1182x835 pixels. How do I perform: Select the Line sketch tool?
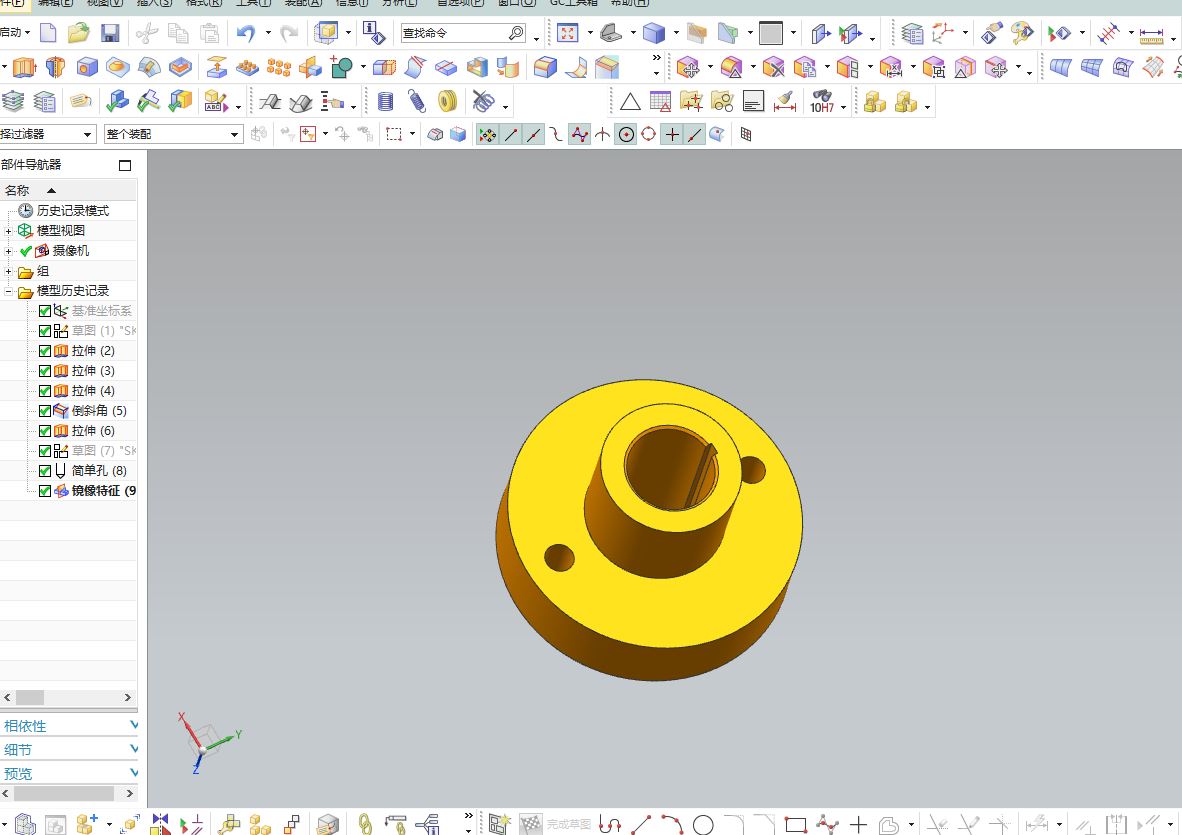click(640, 824)
